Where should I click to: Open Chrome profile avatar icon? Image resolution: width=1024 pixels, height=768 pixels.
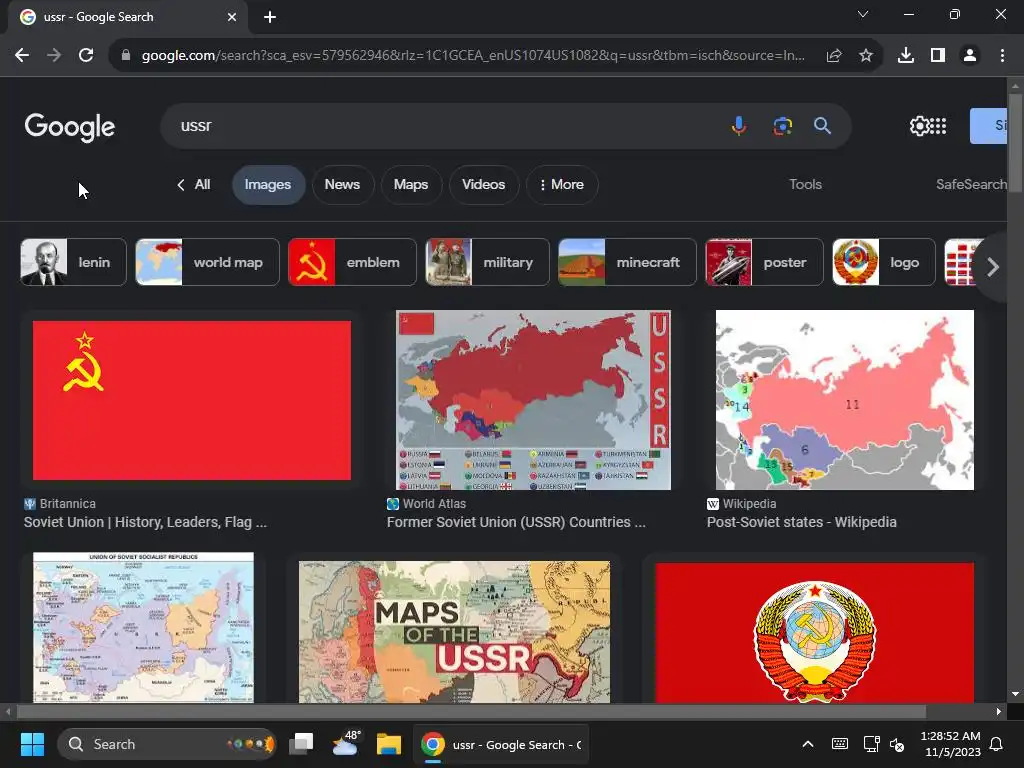(x=970, y=56)
